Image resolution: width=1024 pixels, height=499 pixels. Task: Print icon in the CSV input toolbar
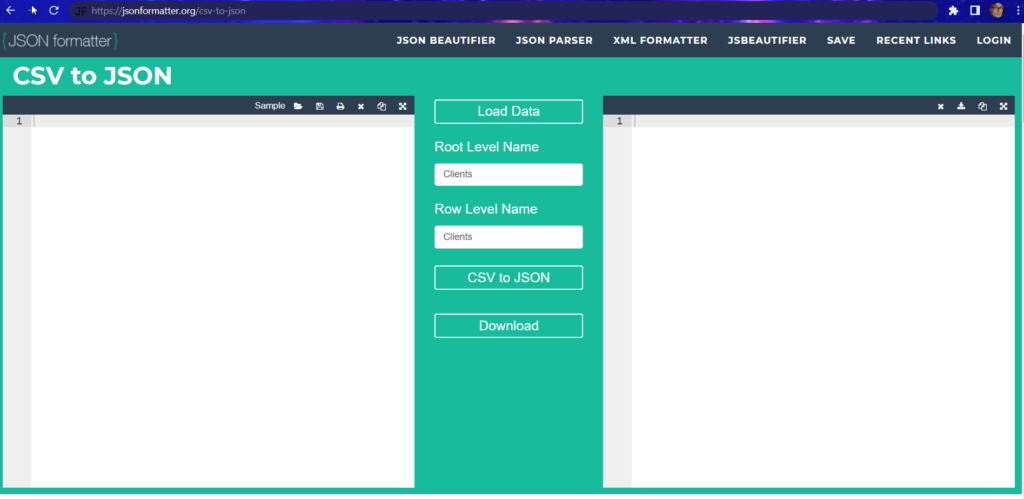coord(340,106)
